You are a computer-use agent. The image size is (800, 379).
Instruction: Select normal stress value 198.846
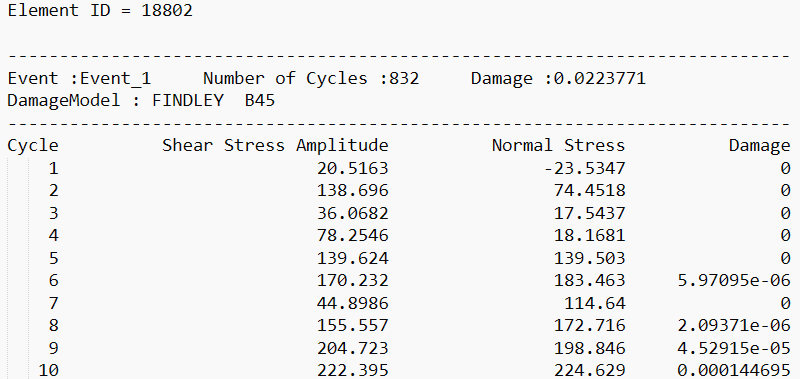coord(589,348)
